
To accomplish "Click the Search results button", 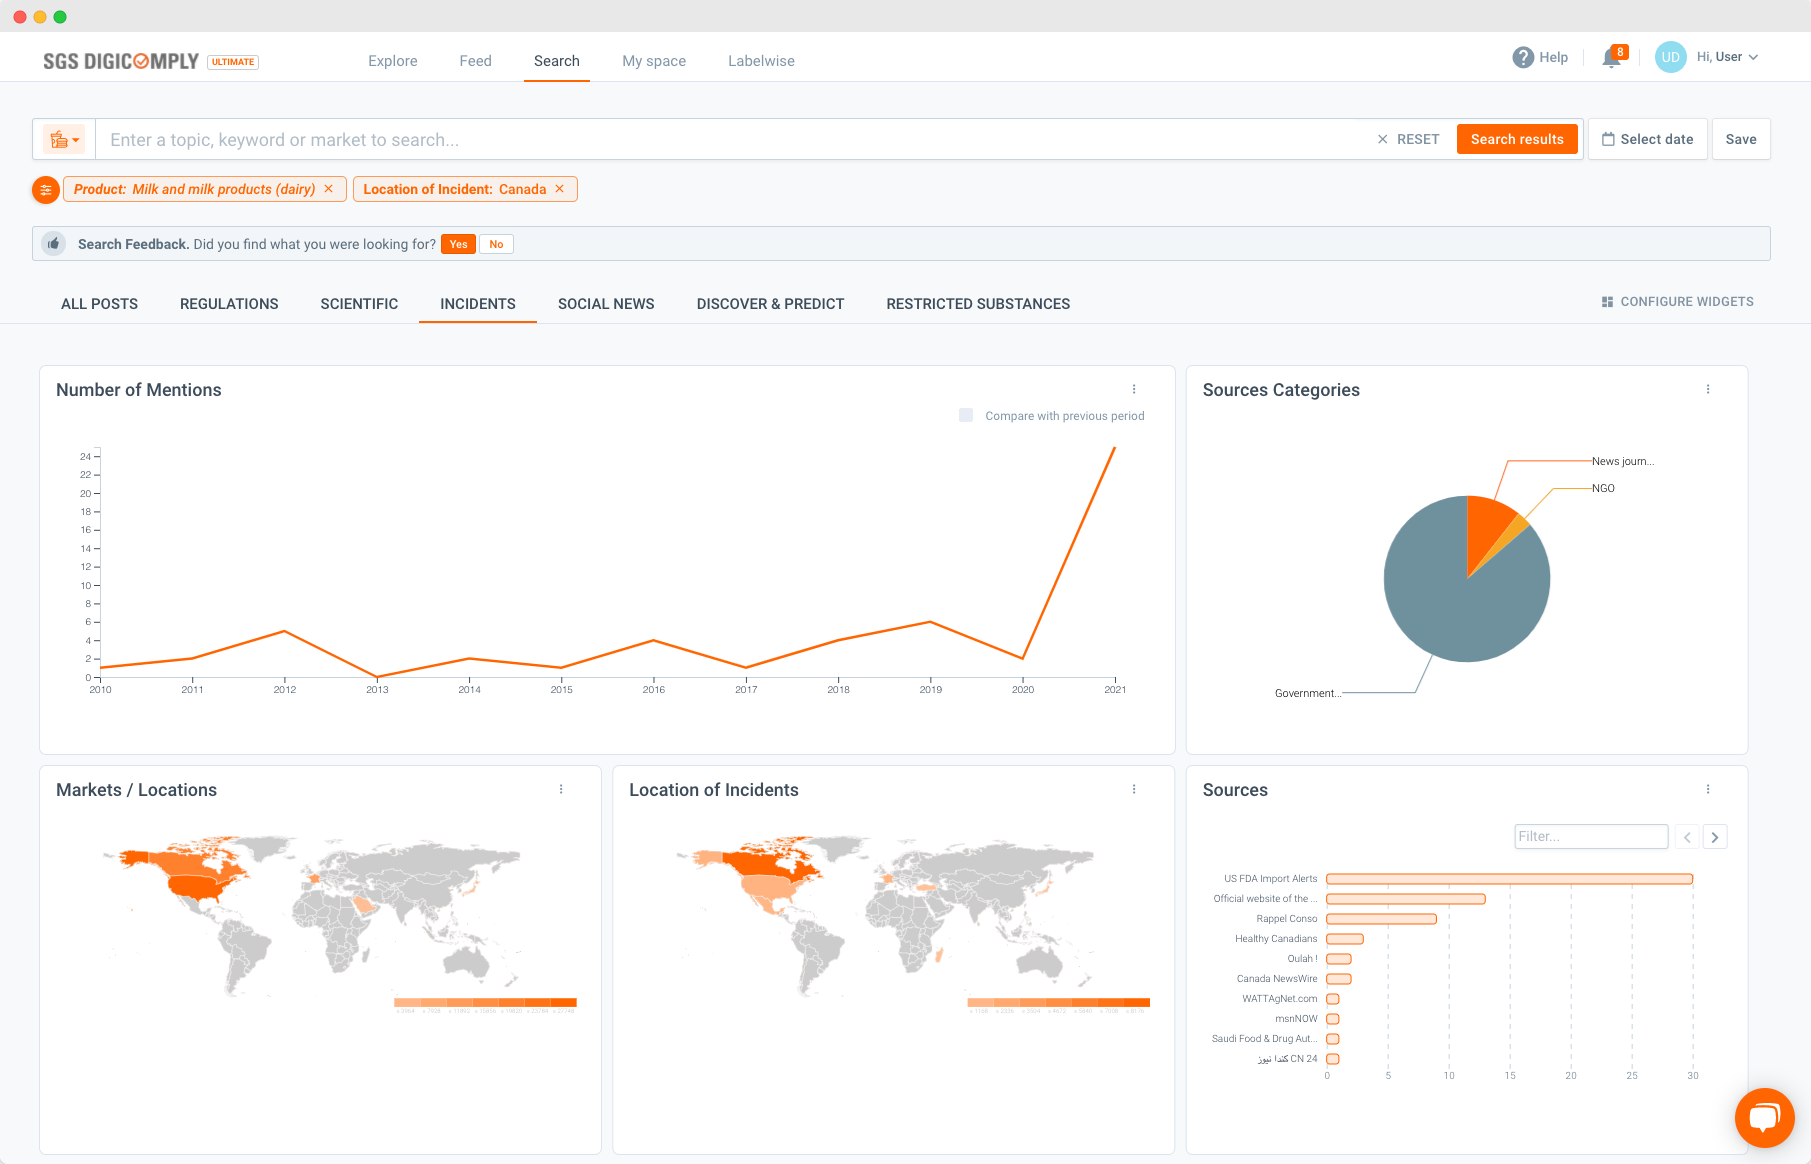I will coord(1517,139).
